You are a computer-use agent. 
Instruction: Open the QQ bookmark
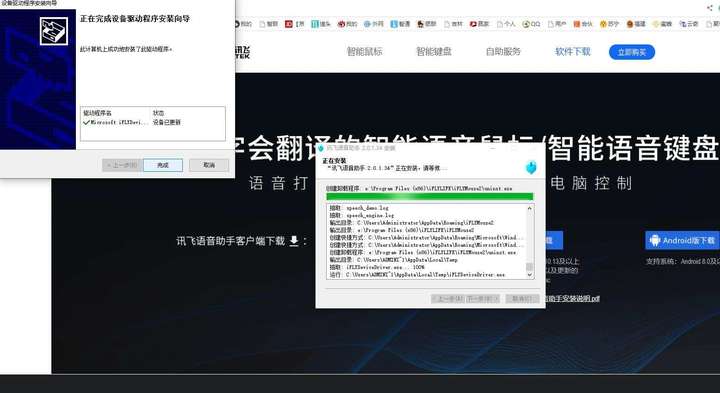click(x=531, y=24)
